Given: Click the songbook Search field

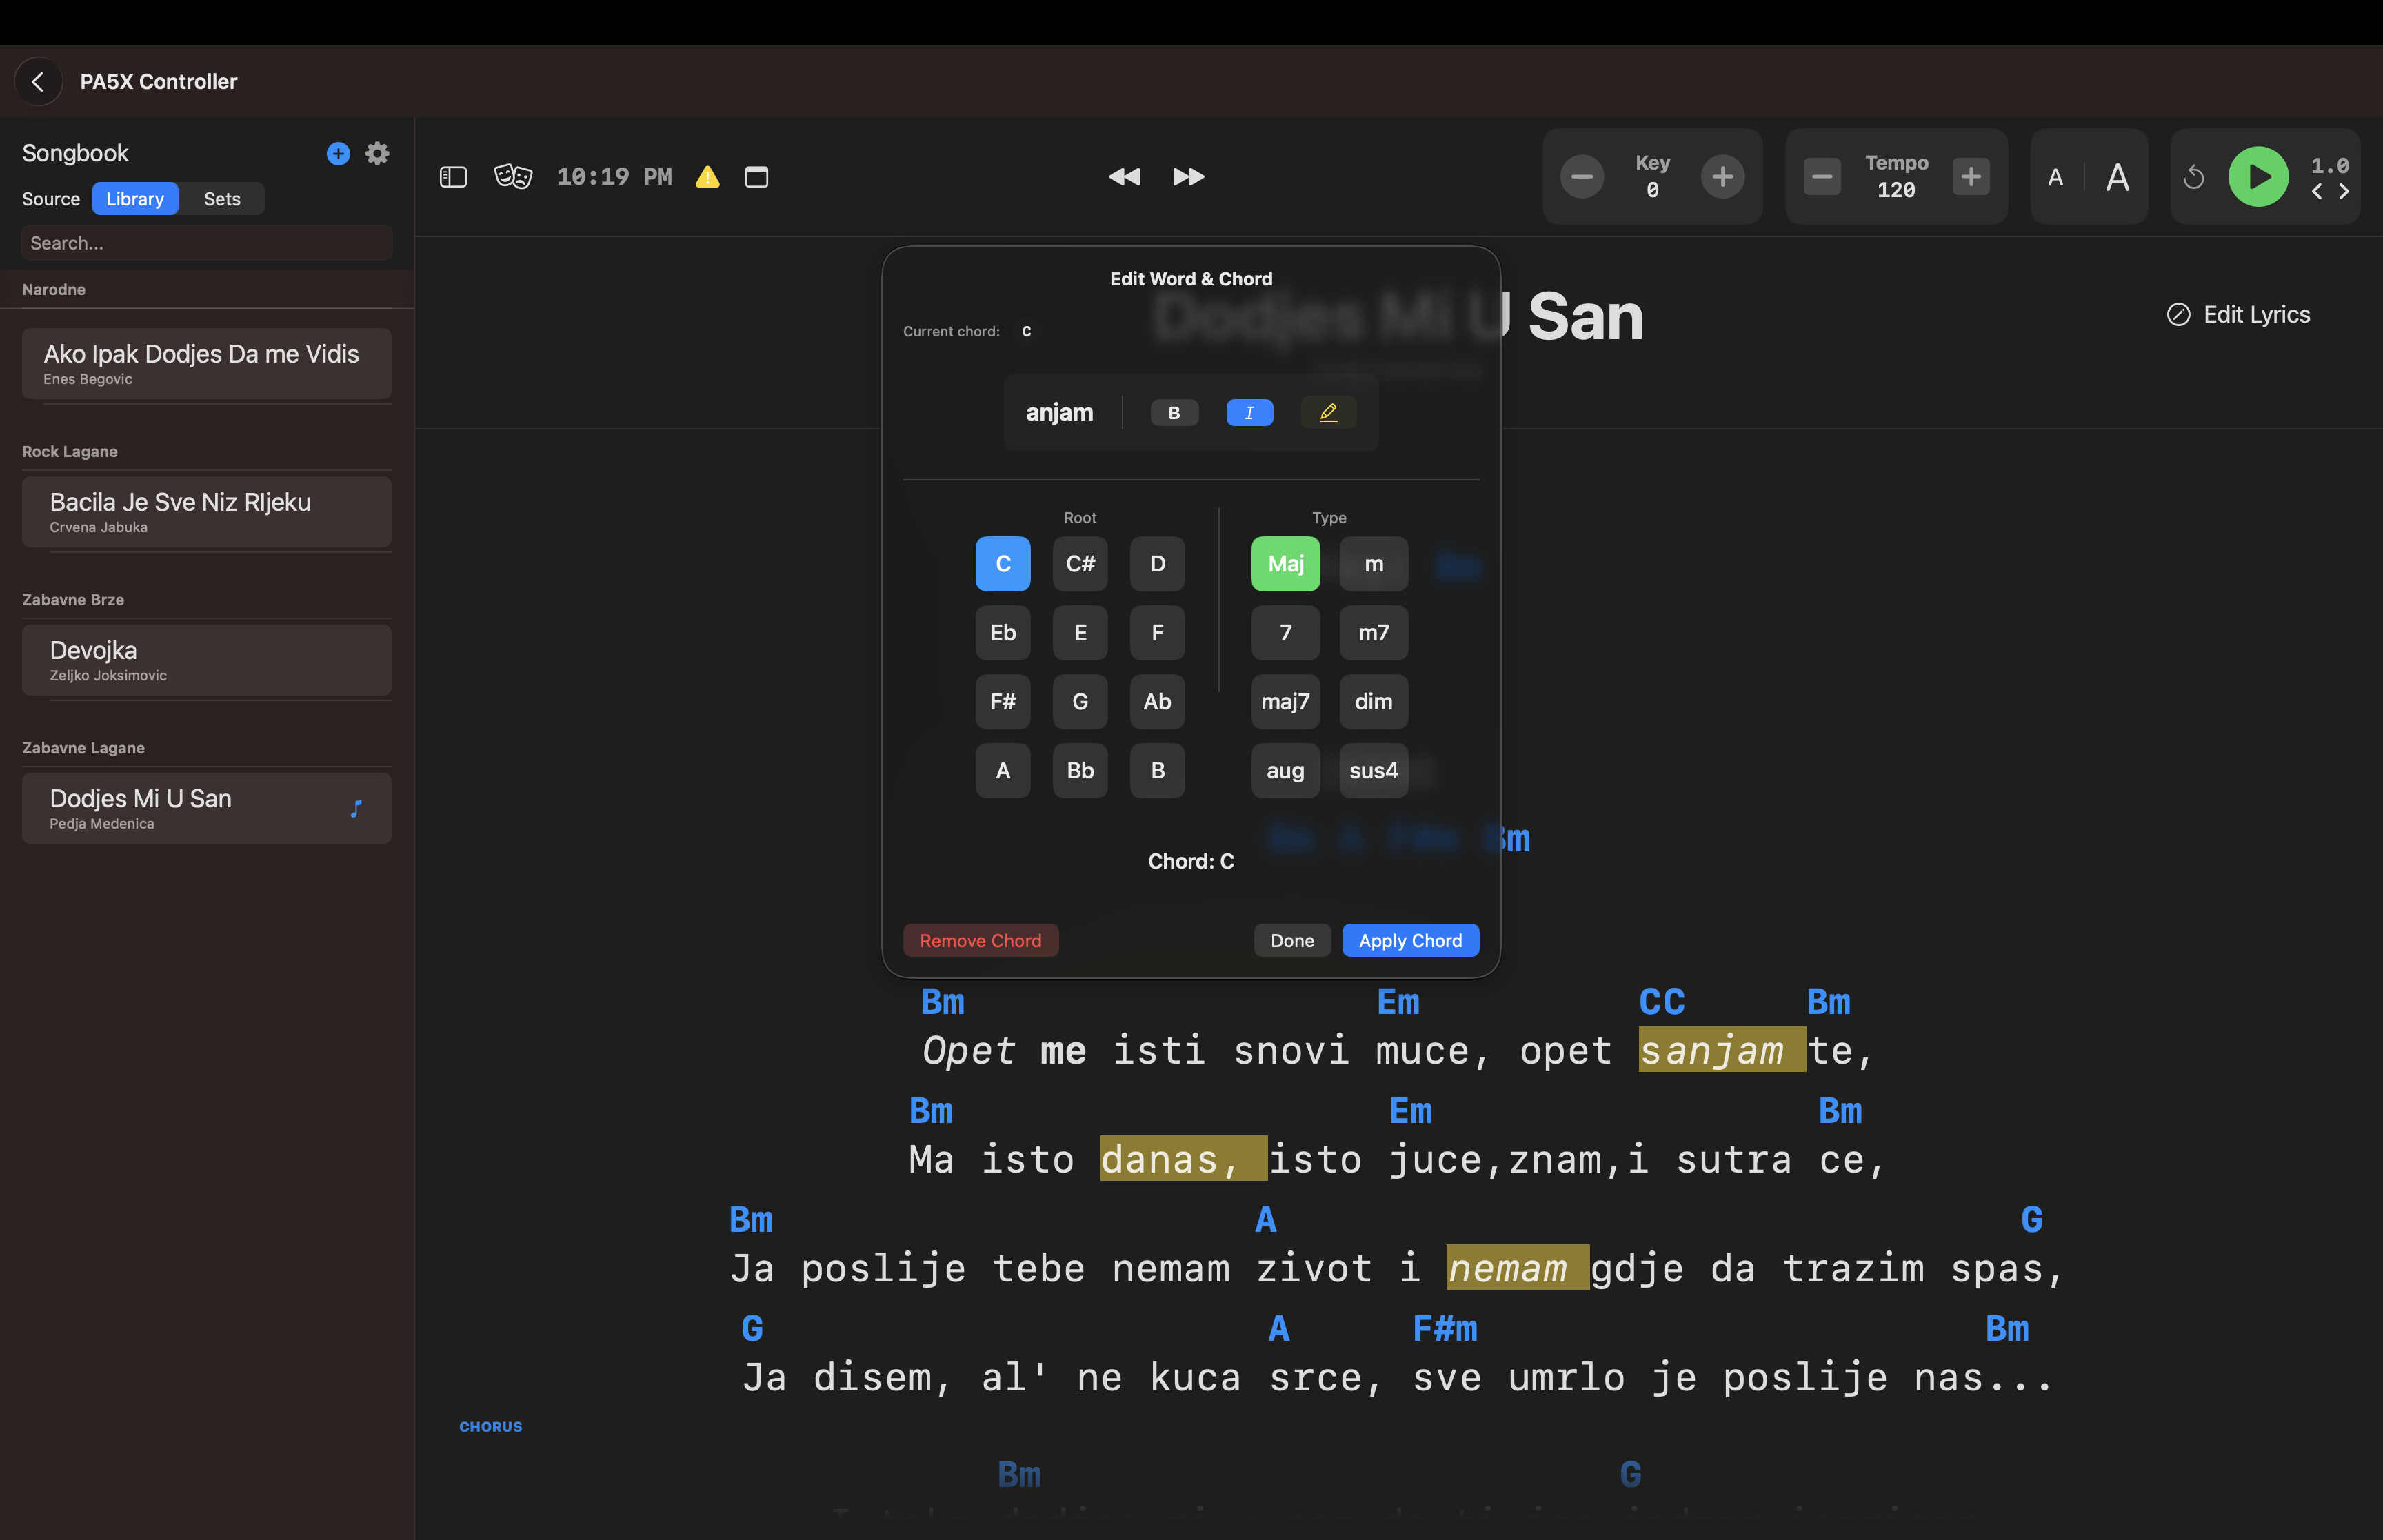Looking at the screenshot, I should pos(206,243).
